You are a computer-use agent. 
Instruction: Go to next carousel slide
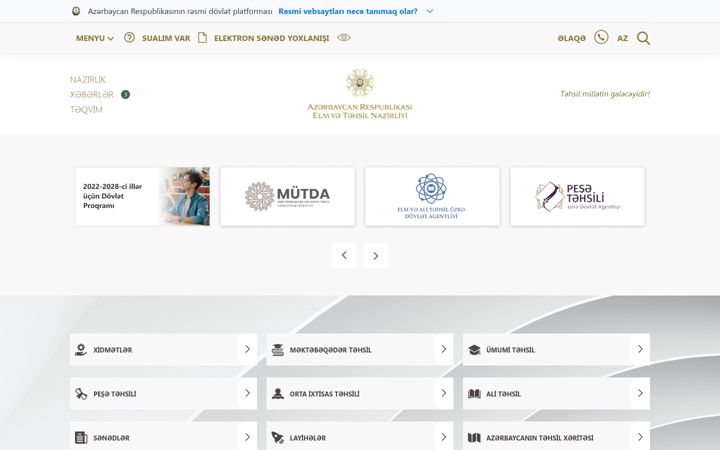point(376,255)
